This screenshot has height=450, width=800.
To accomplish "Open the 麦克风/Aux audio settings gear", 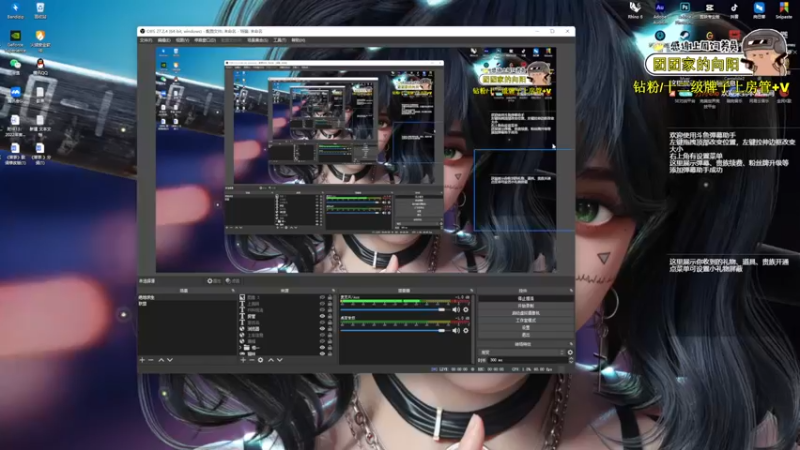I will pyautogui.click(x=466, y=310).
